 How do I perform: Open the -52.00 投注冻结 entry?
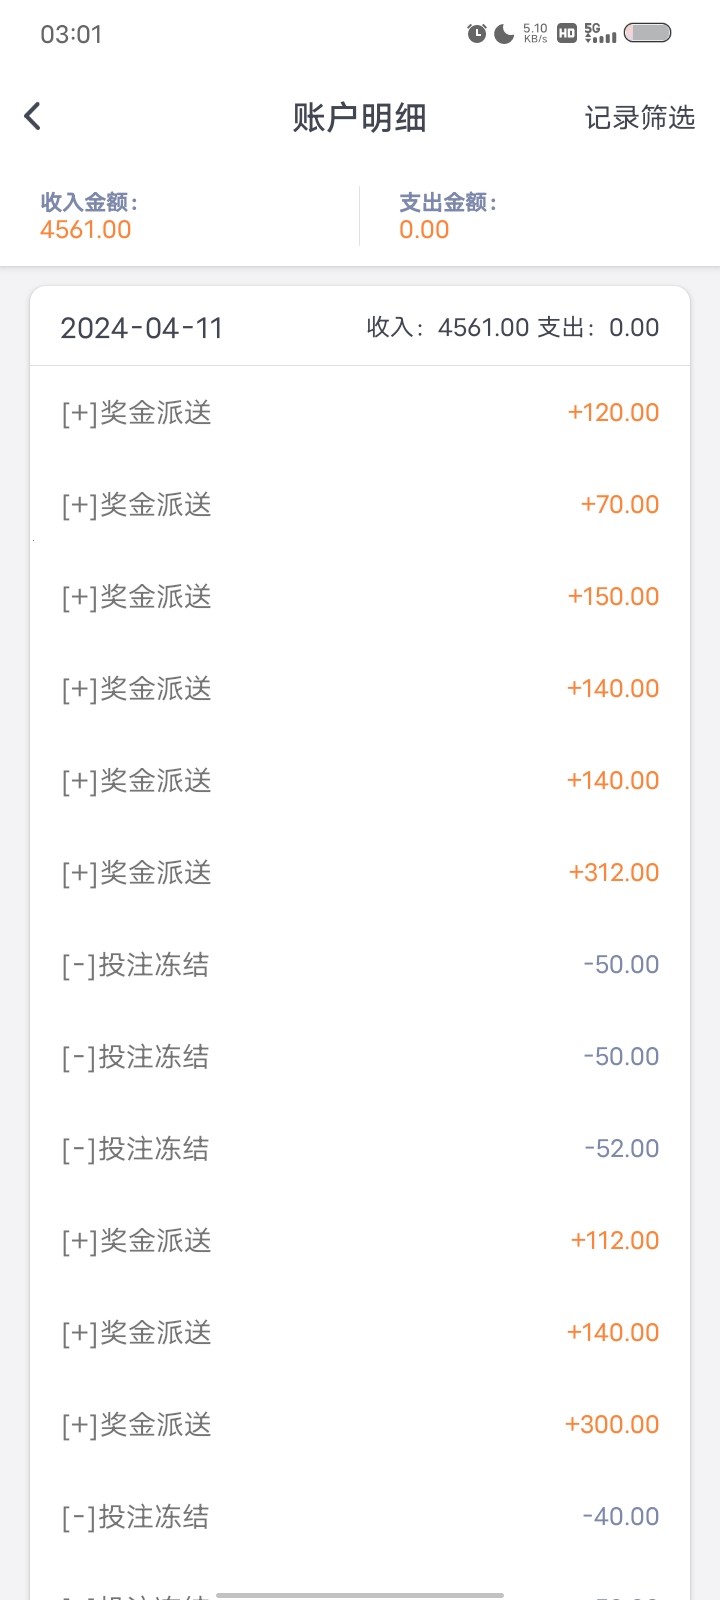coord(360,1149)
